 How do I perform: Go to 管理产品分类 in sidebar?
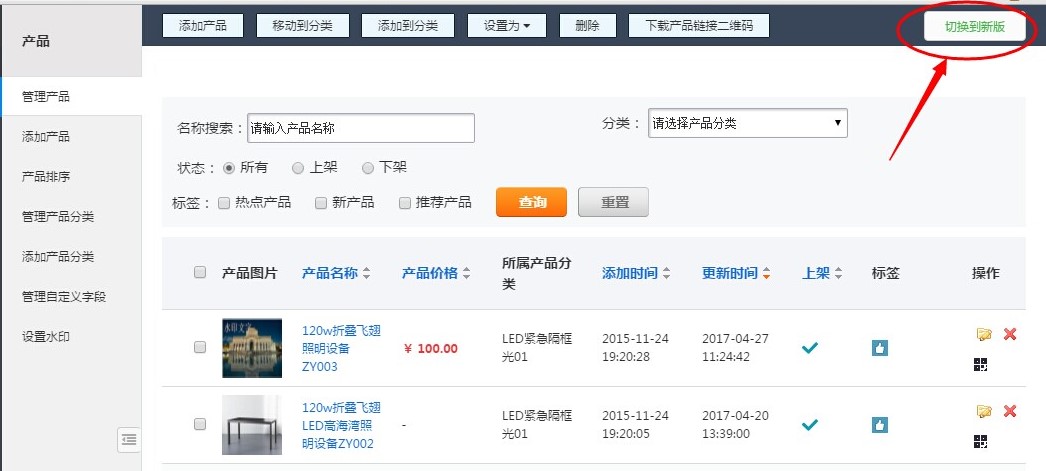click(x=58, y=216)
